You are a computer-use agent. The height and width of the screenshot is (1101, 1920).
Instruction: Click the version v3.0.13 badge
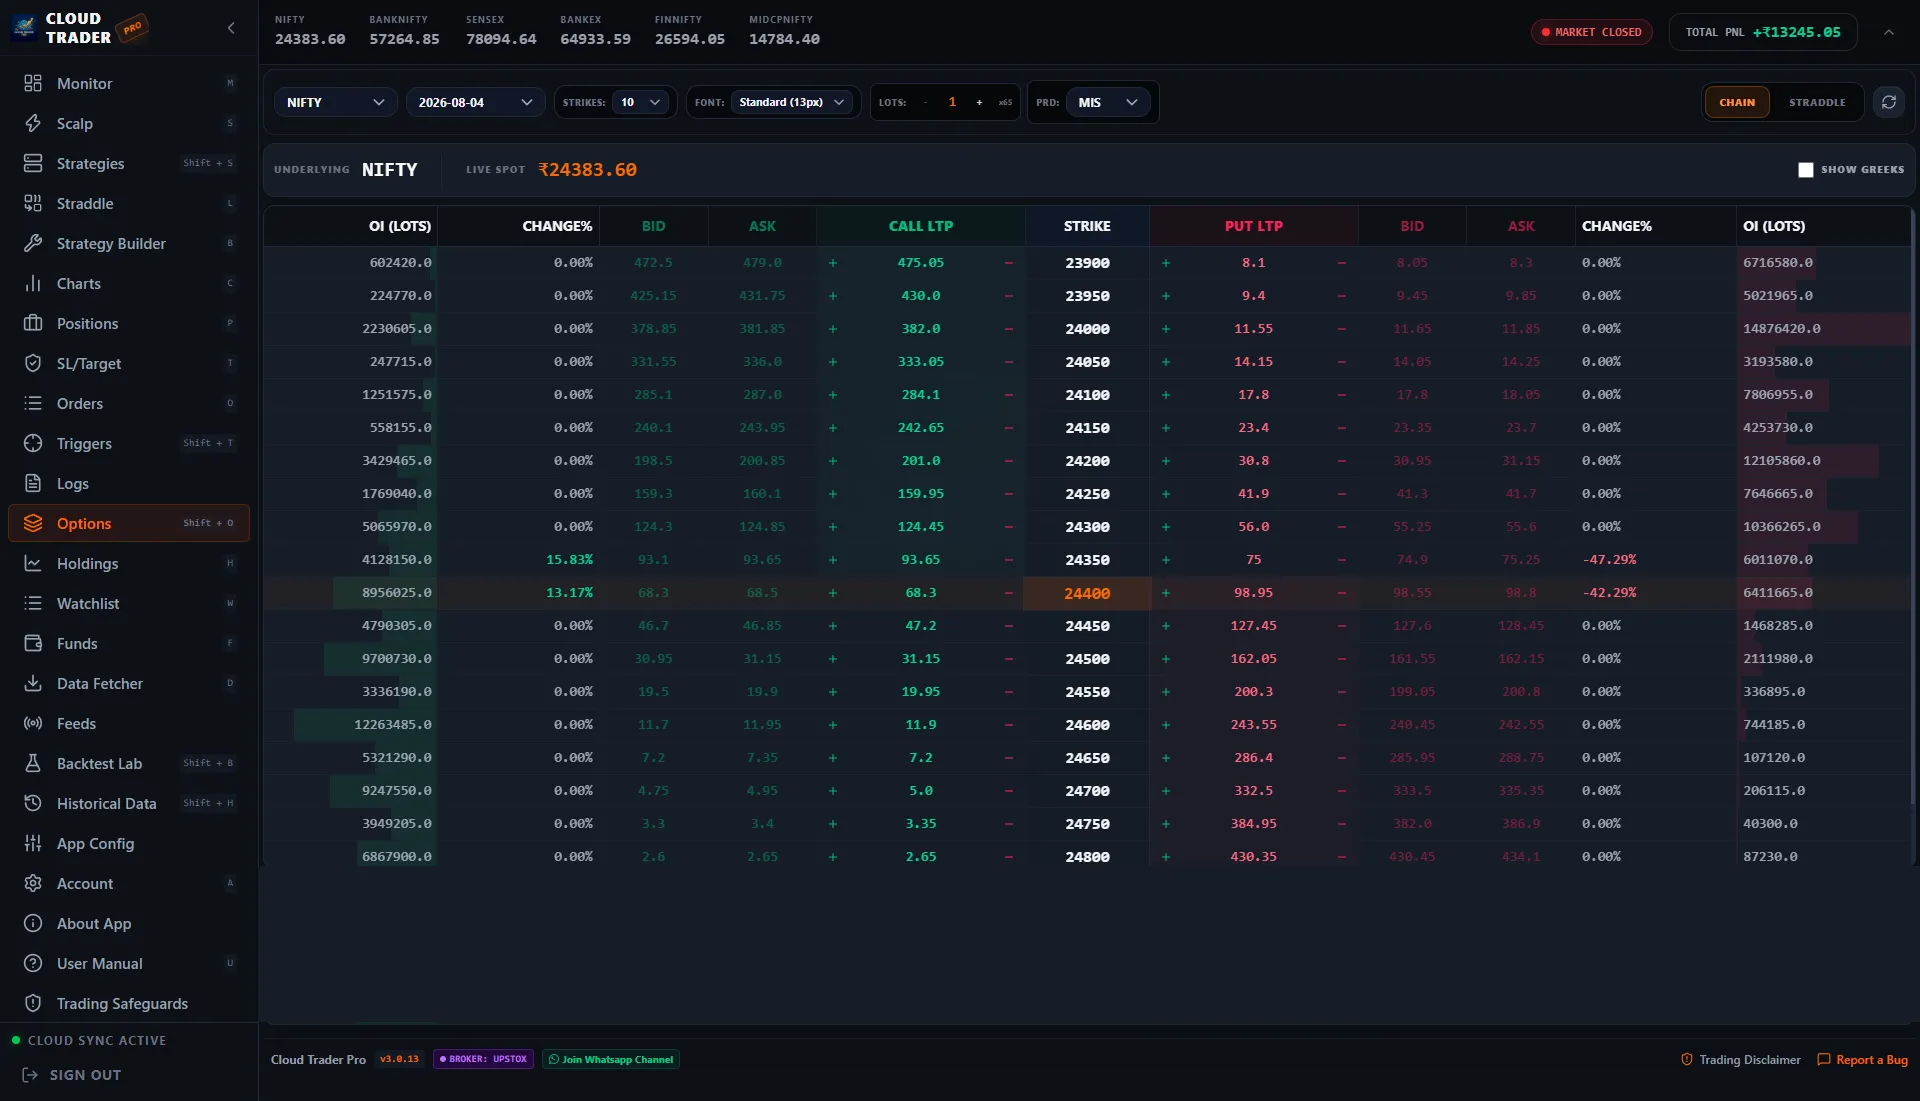pos(399,1059)
